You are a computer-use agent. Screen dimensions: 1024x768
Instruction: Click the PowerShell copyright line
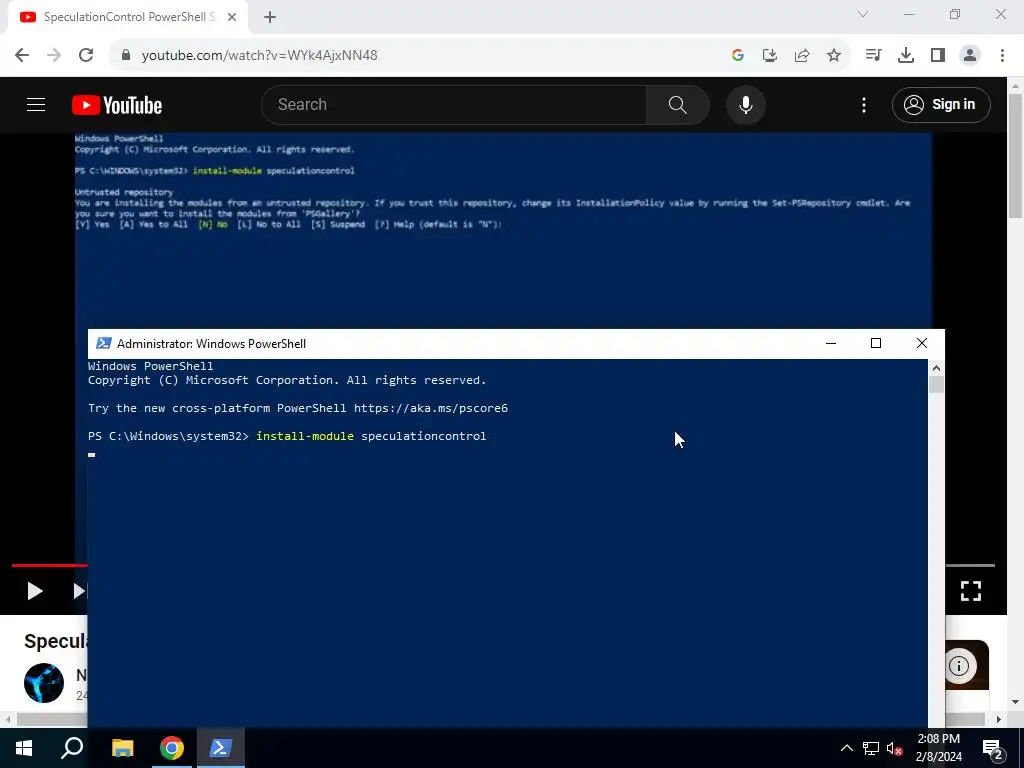click(287, 380)
